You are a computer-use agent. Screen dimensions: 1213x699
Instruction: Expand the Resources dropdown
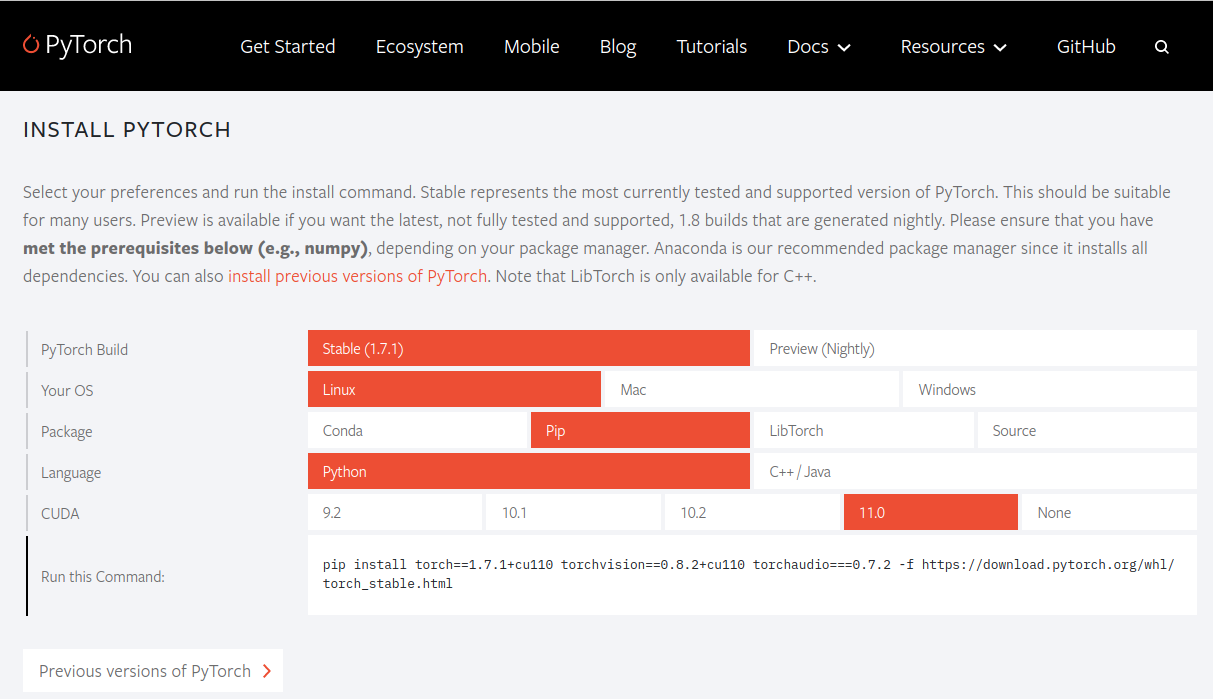point(953,46)
